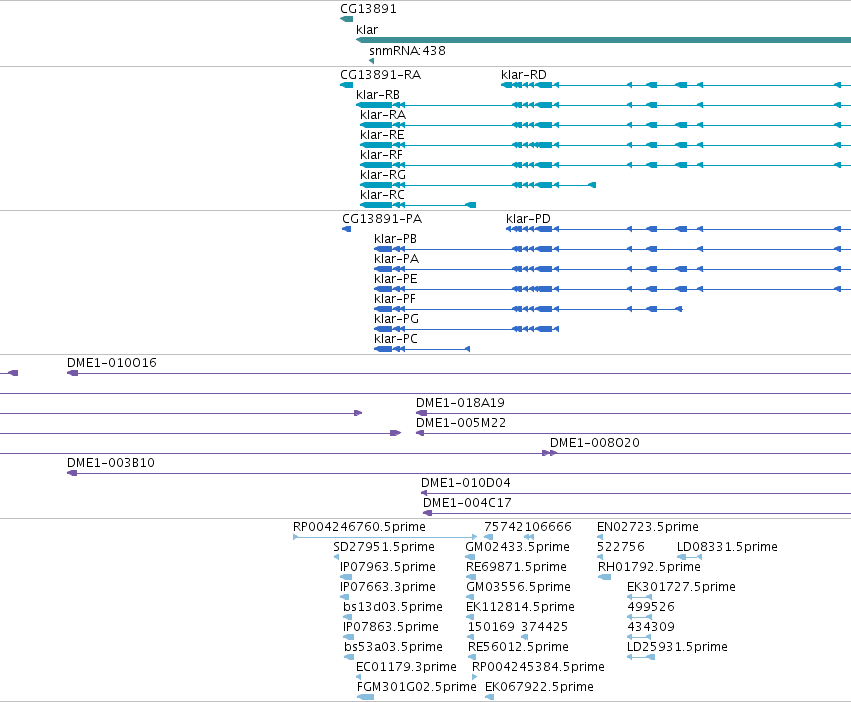Select the 499526 EST label
This screenshot has height=702, width=851.
651,607
